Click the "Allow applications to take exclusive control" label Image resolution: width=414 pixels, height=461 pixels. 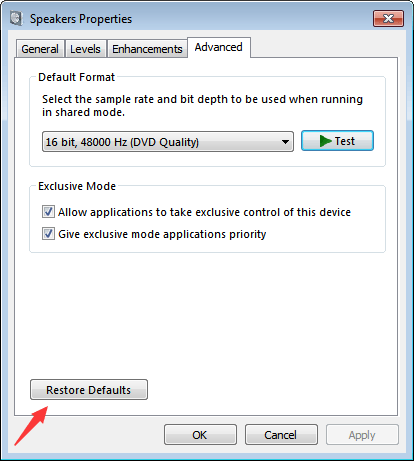coord(204,212)
